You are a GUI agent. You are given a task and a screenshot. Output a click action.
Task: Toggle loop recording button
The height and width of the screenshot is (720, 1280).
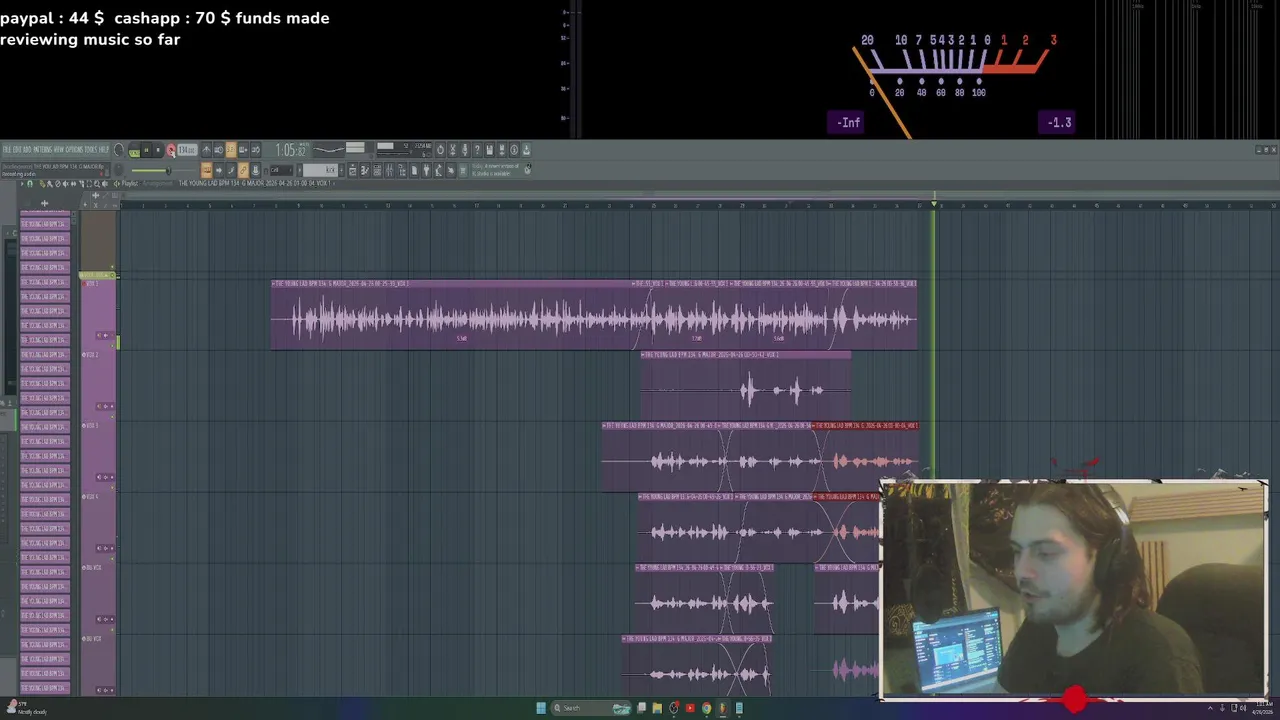[255, 150]
